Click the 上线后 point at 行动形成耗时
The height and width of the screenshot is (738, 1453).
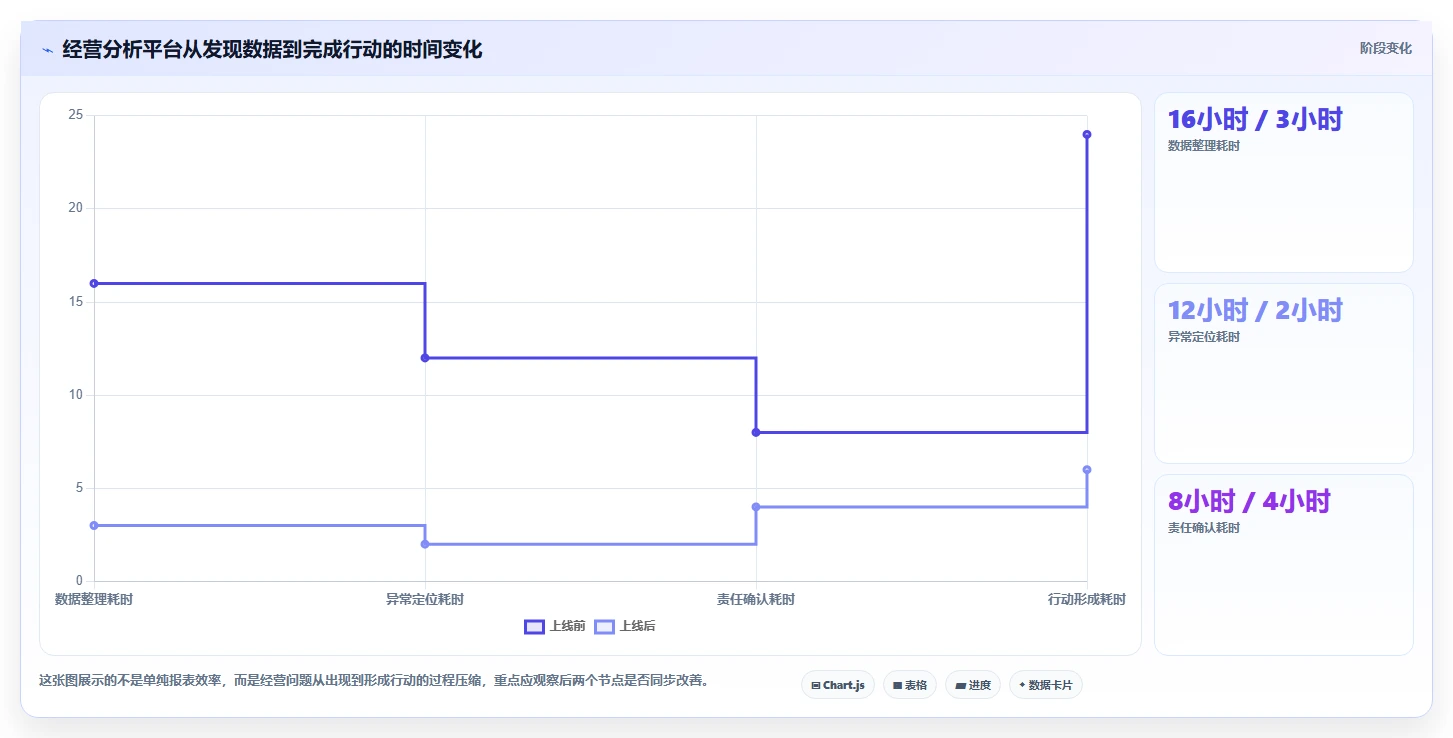(x=1087, y=470)
